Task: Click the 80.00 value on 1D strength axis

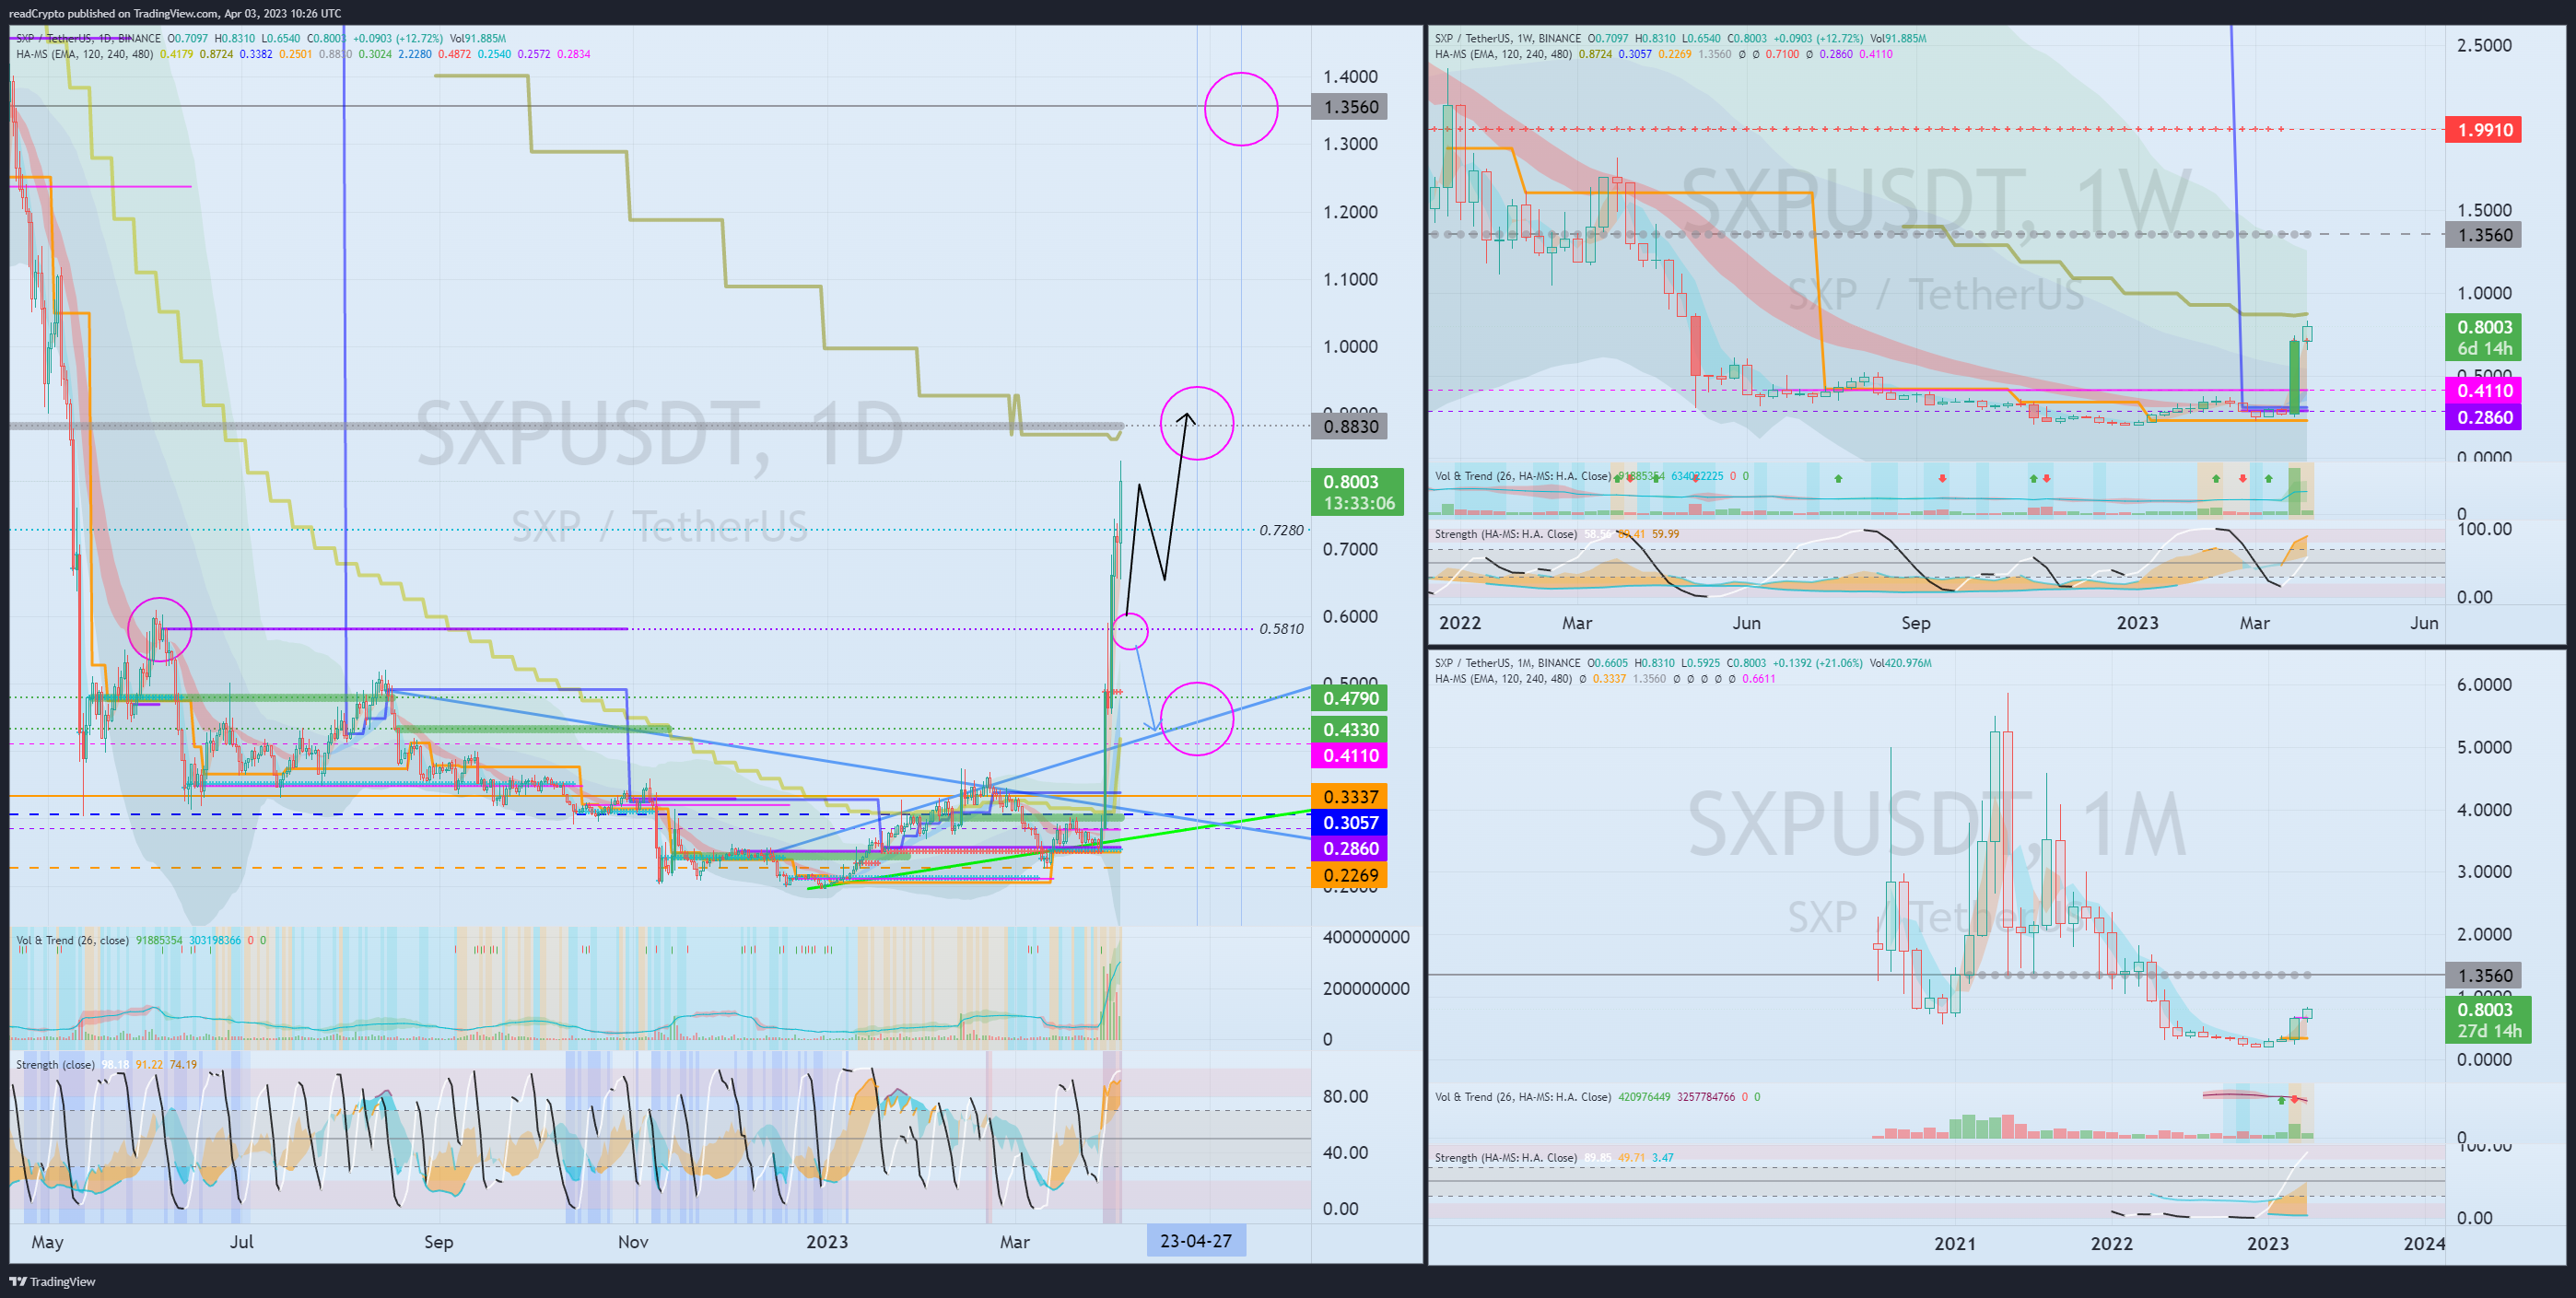Action: [1345, 1096]
